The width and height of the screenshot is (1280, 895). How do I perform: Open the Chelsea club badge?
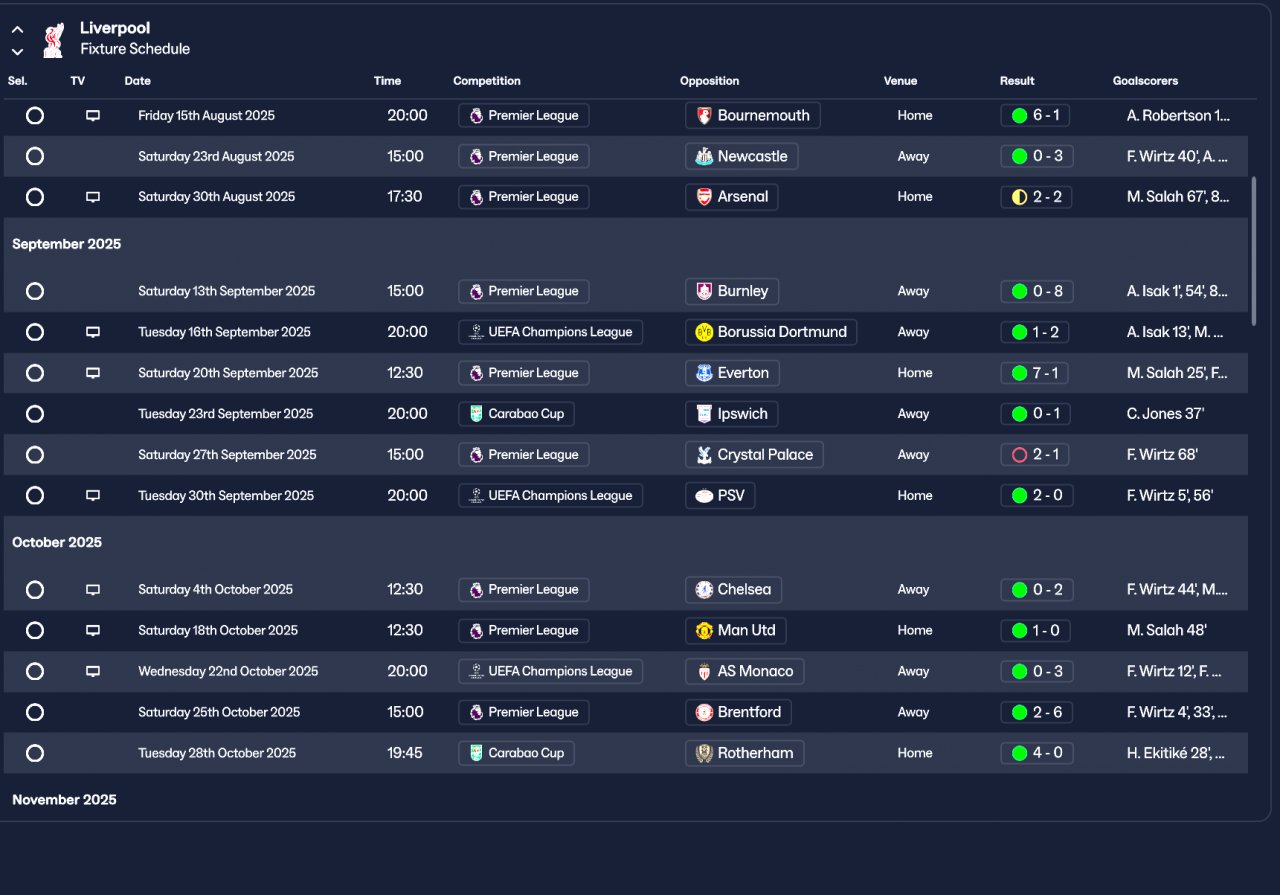704,590
